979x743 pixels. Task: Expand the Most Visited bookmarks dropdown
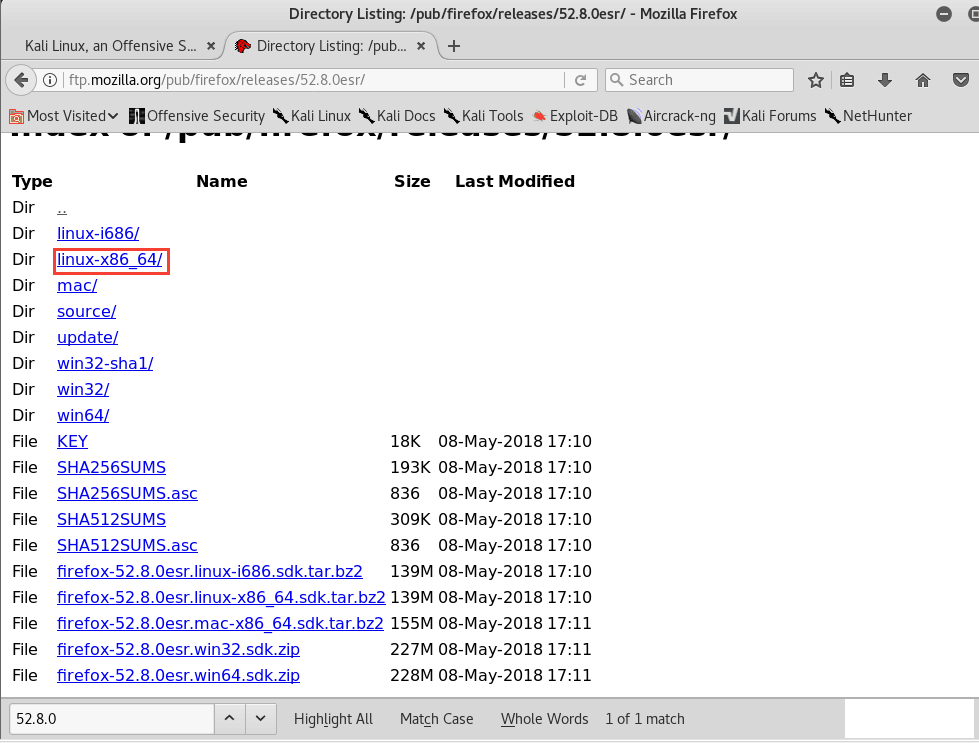point(65,116)
